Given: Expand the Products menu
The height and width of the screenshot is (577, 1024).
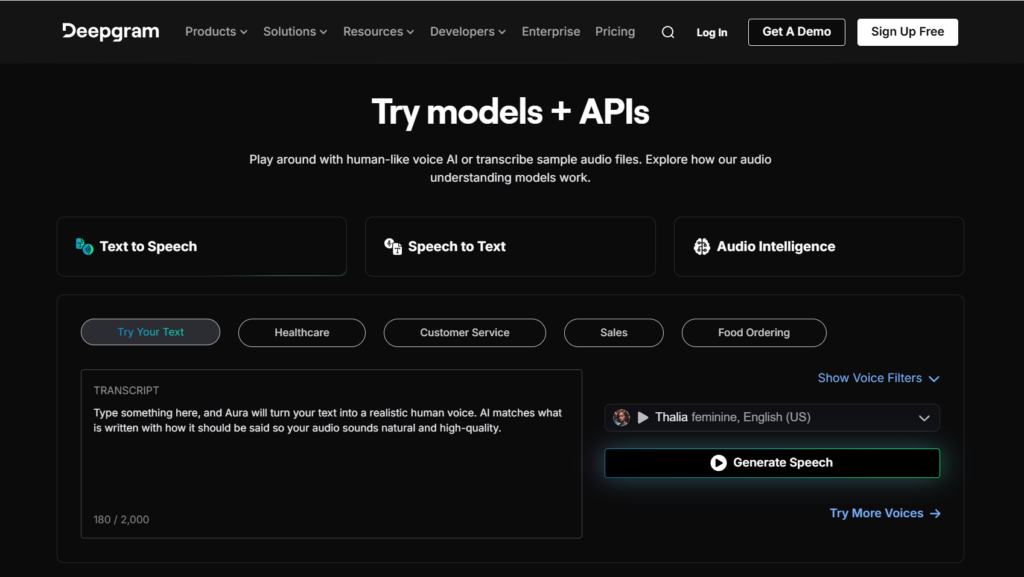Looking at the screenshot, I should point(216,31).
